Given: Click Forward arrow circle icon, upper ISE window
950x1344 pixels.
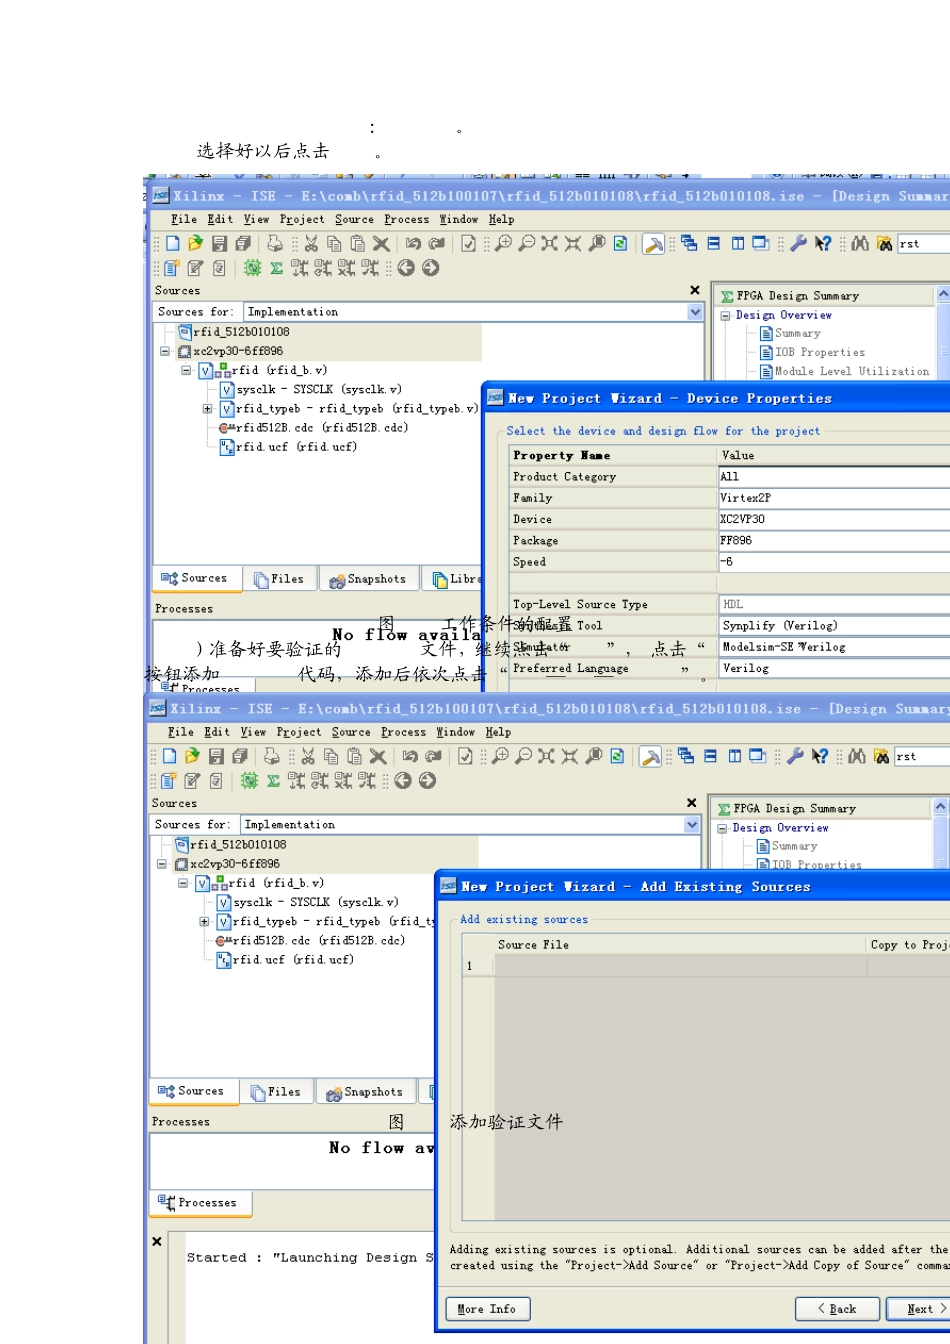Looking at the screenshot, I should (x=430, y=267).
